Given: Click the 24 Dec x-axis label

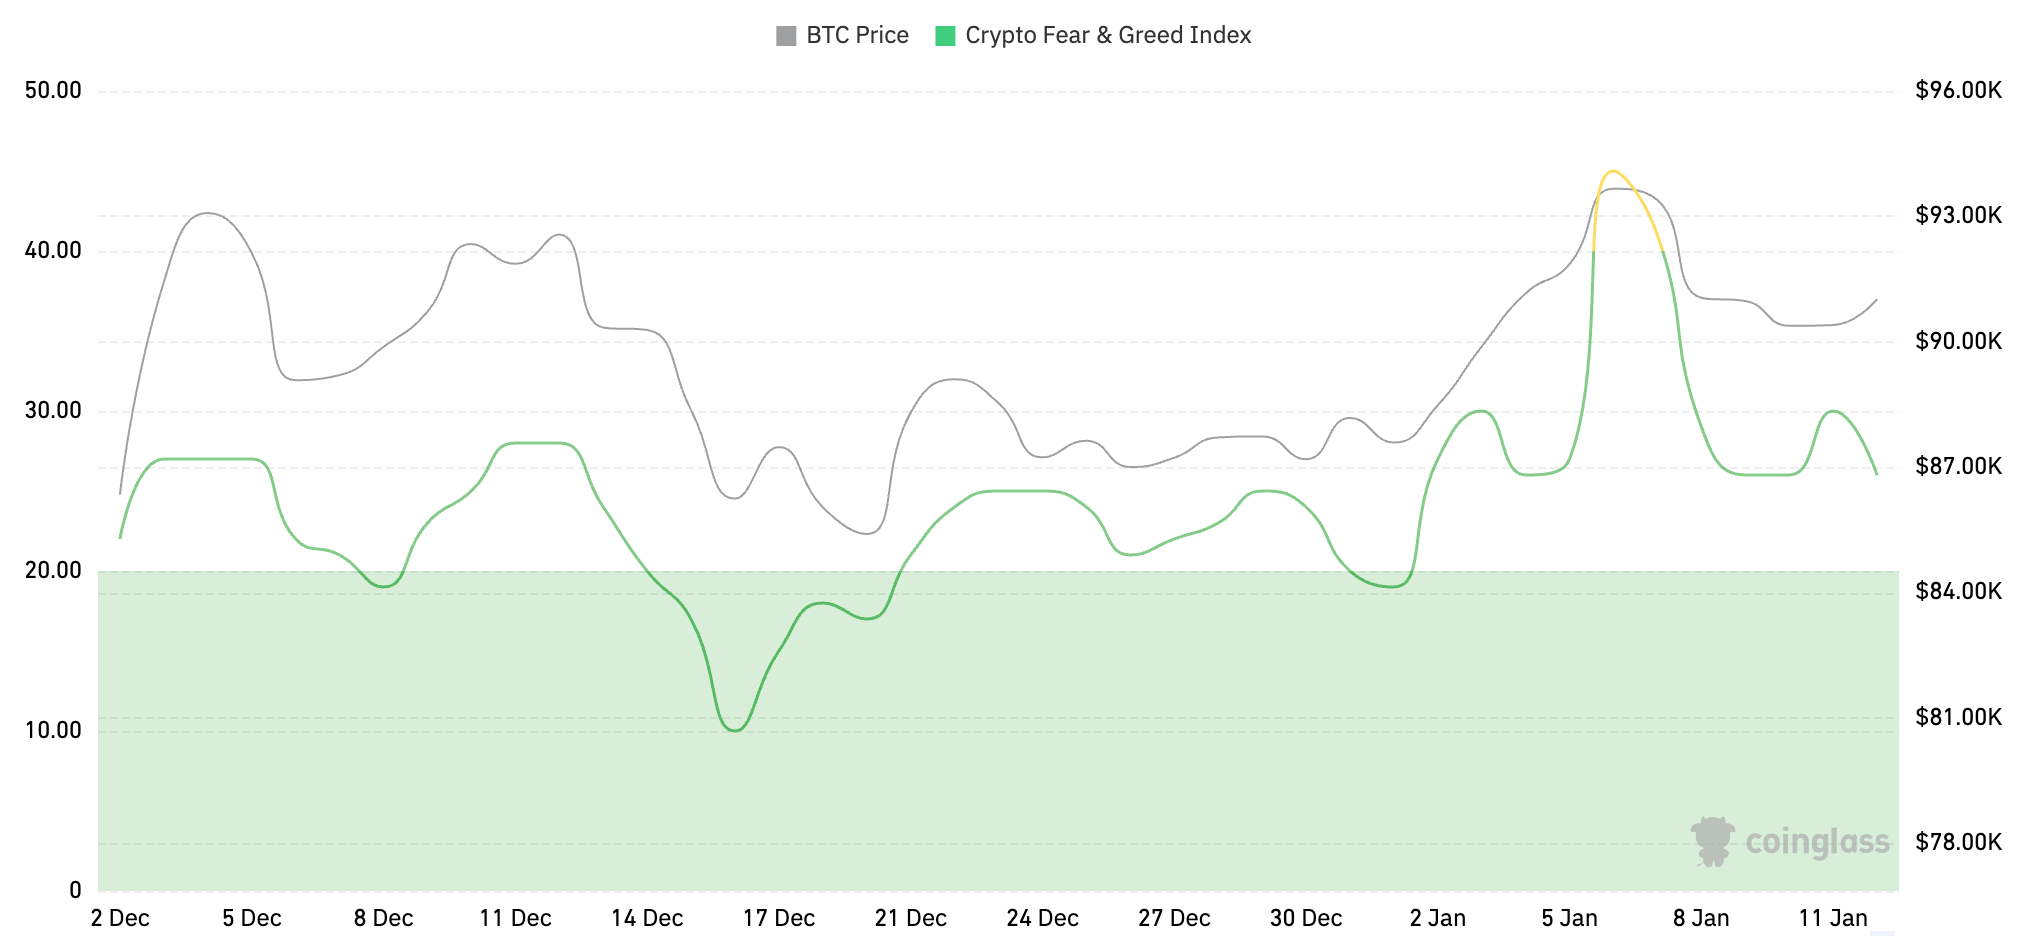Looking at the screenshot, I should pos(1042,918).
